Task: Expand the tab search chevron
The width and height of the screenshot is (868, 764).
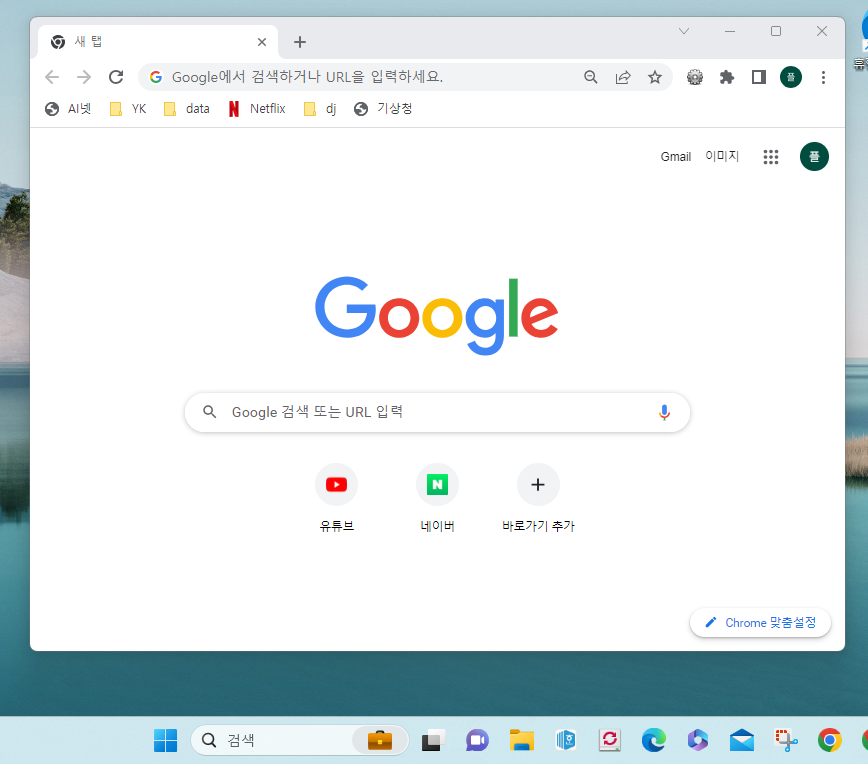Action: click(x=684, y=31)
